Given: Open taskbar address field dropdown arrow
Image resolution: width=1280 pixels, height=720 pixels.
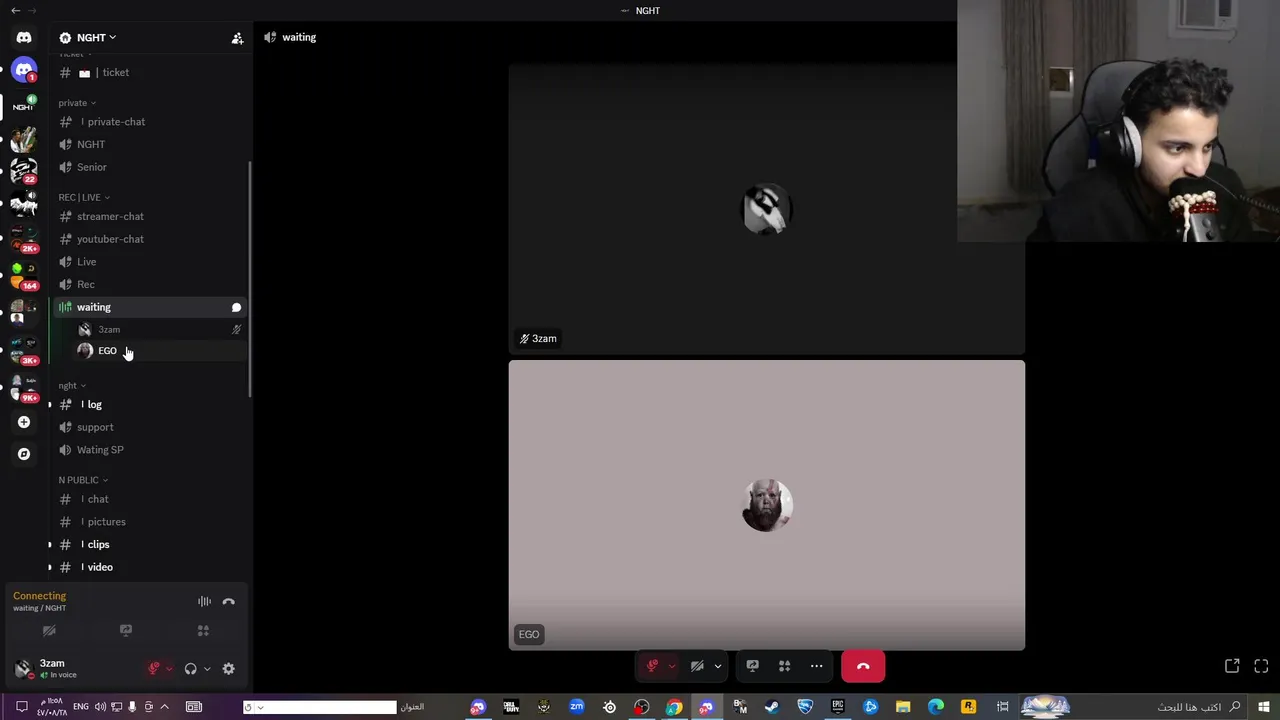Looking at the screenshot, I should (x=259, y=707).
